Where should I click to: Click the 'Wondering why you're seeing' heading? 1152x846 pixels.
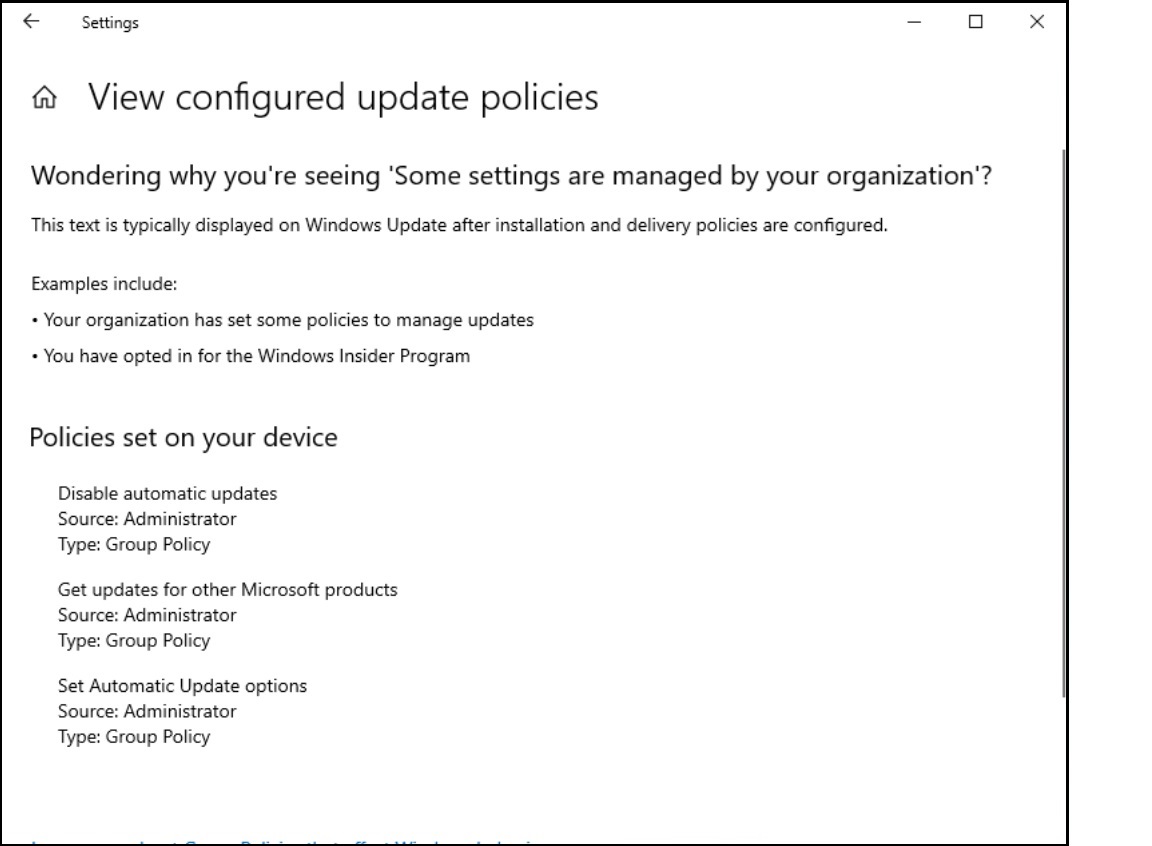pyautogui.click(x=510, y=176)
